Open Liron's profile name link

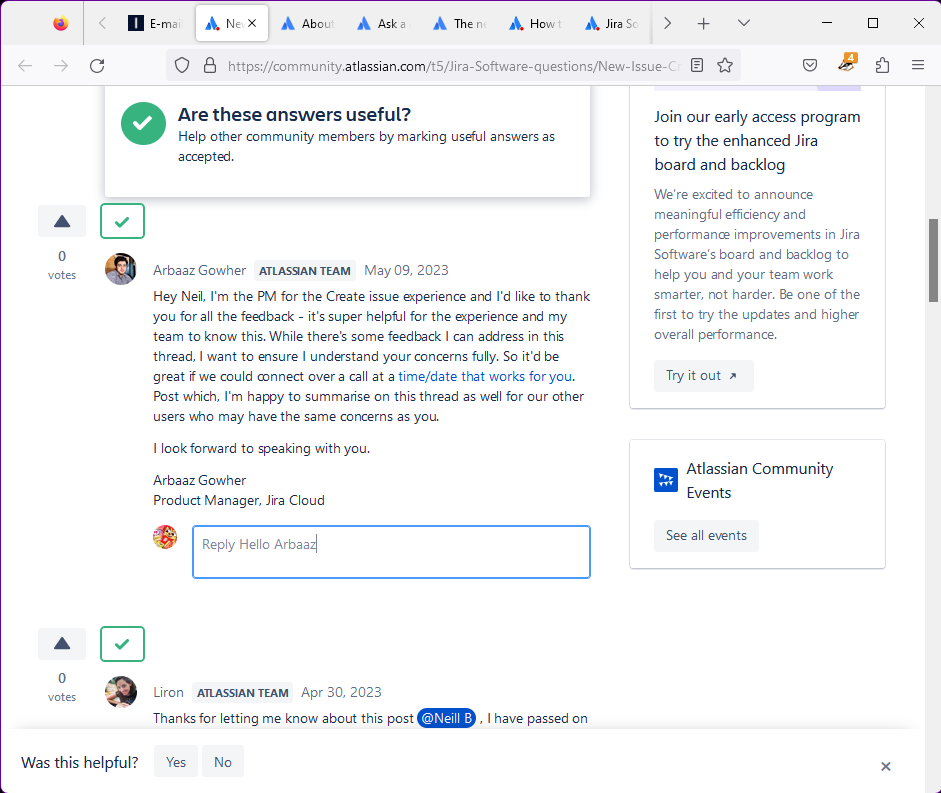click(x=168, y=693)
